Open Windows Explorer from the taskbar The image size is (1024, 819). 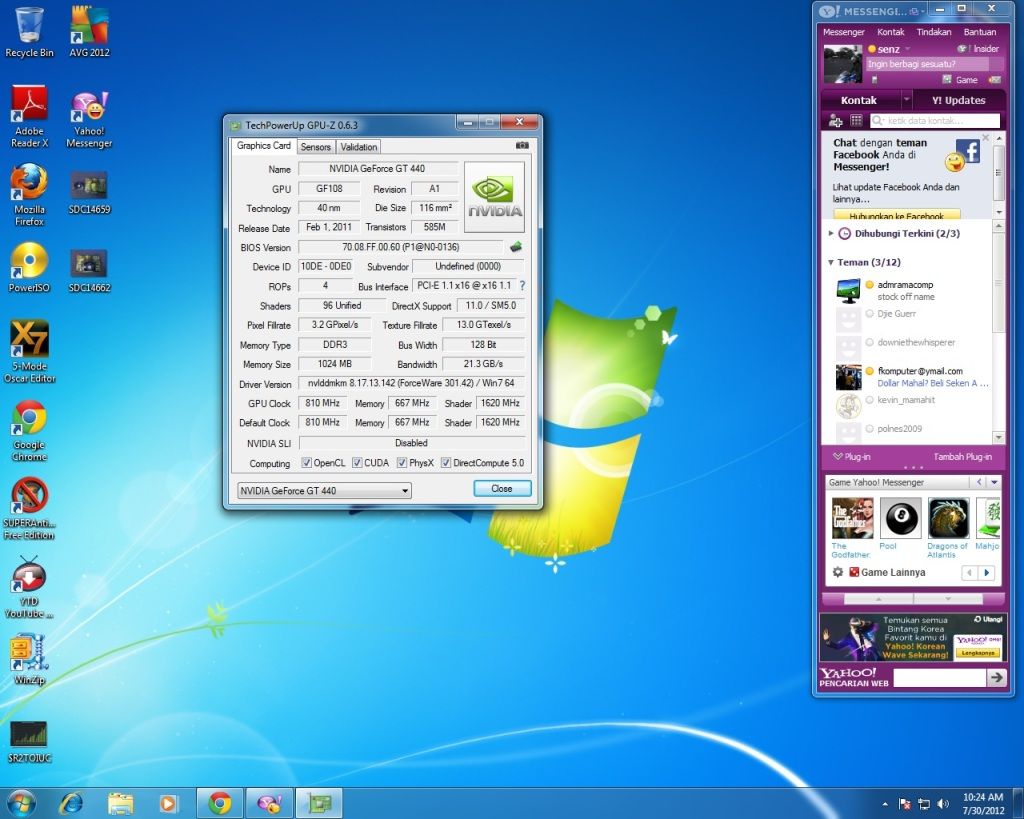coord(121,803)
